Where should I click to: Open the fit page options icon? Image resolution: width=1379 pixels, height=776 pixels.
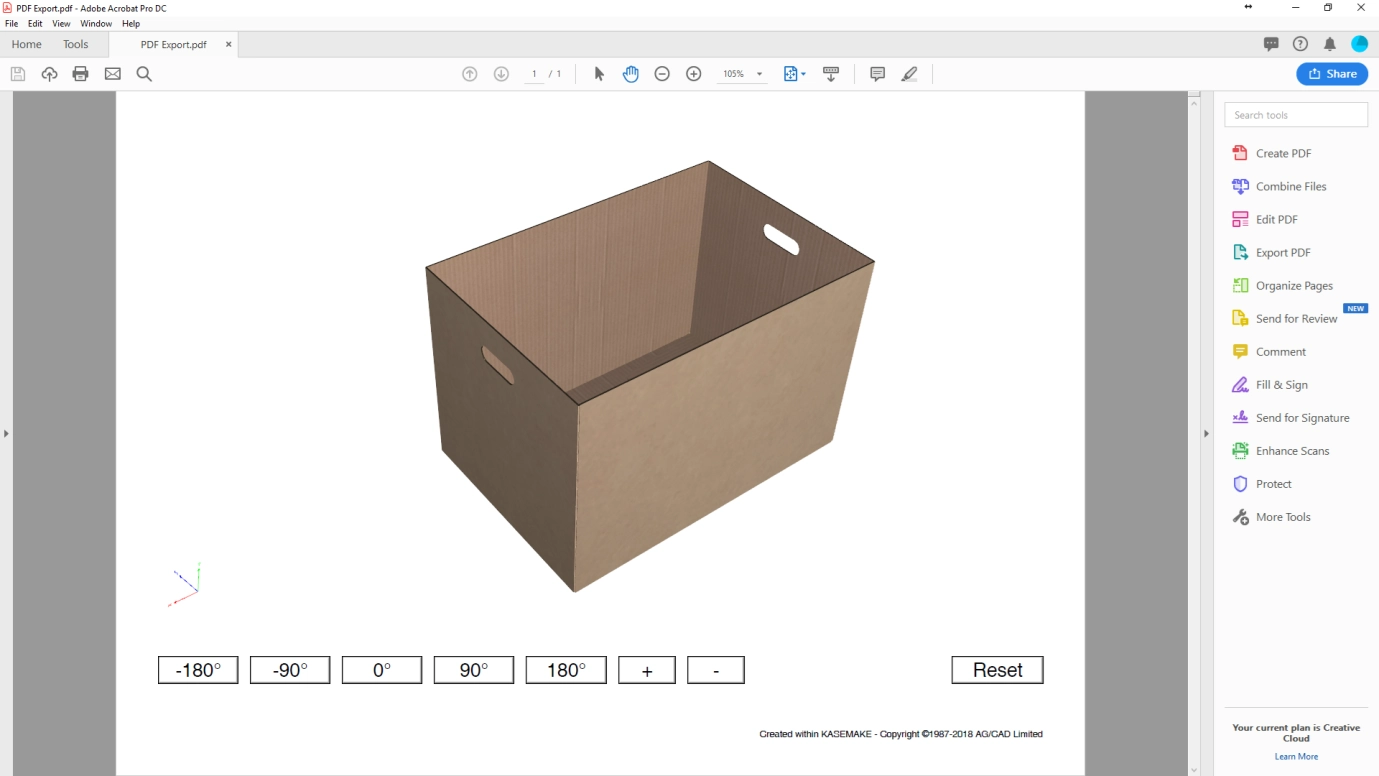click(x=794, y=74)
